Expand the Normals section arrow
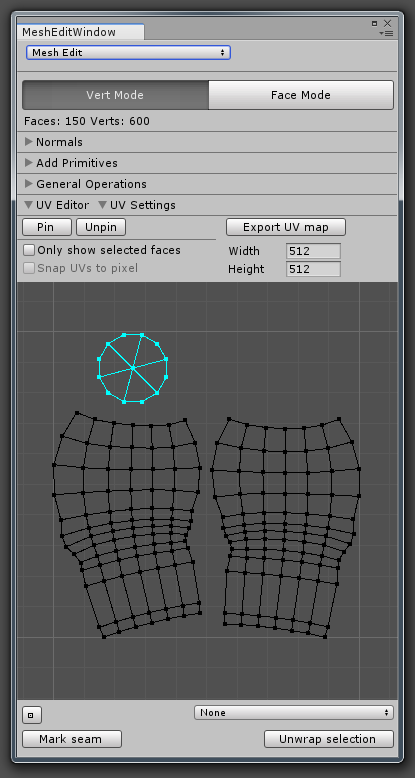The height and width of the screenshot is (778, 415). 29,142
